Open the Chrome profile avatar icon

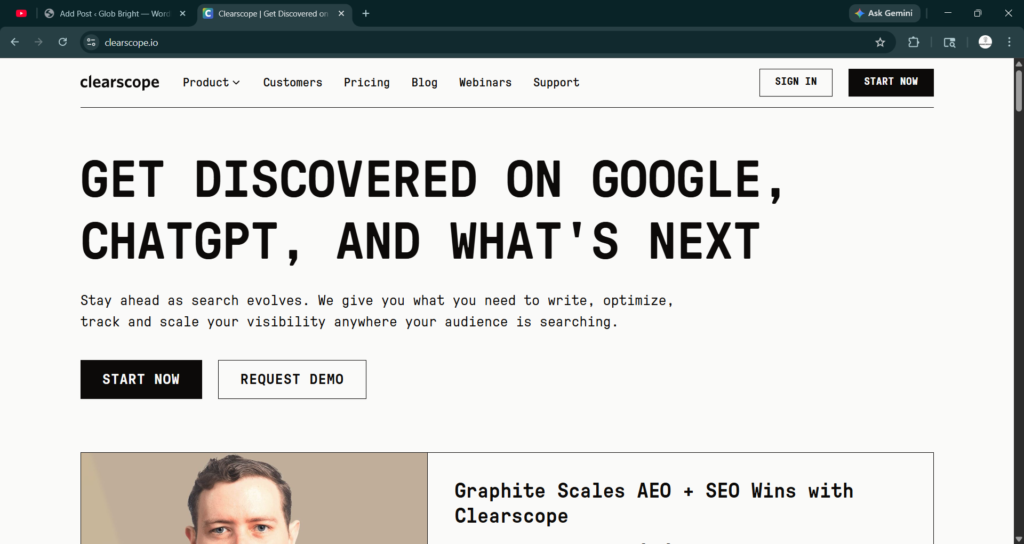point(985,42)
